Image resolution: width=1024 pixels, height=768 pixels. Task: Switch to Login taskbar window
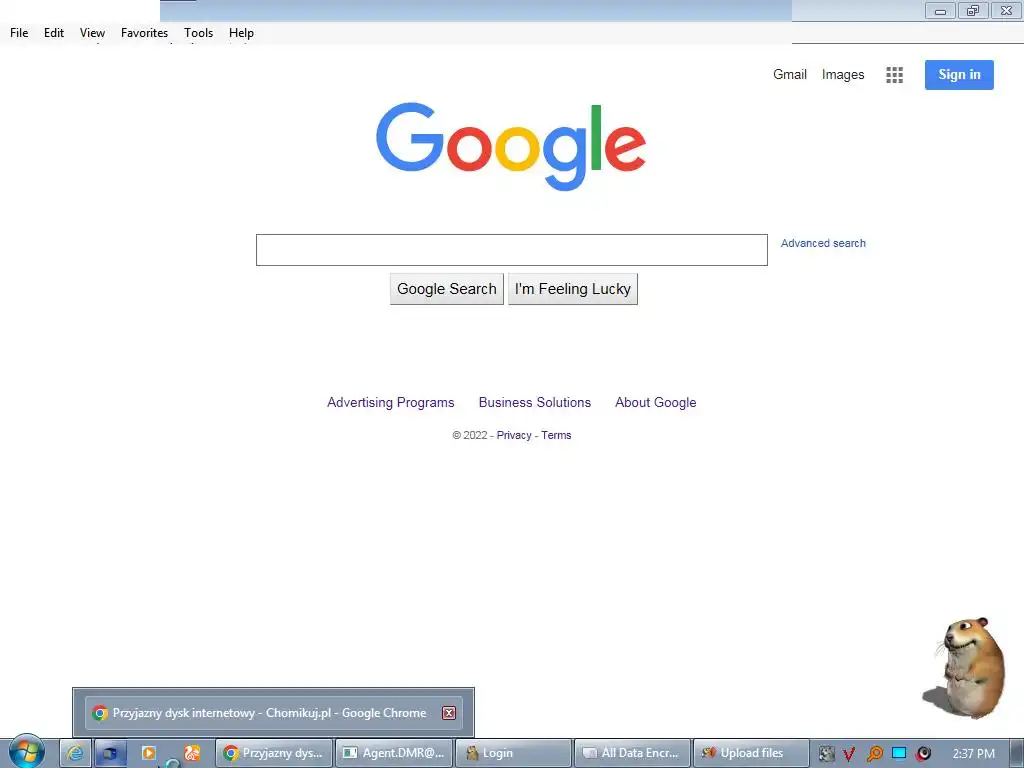click(x=513, y=753)
